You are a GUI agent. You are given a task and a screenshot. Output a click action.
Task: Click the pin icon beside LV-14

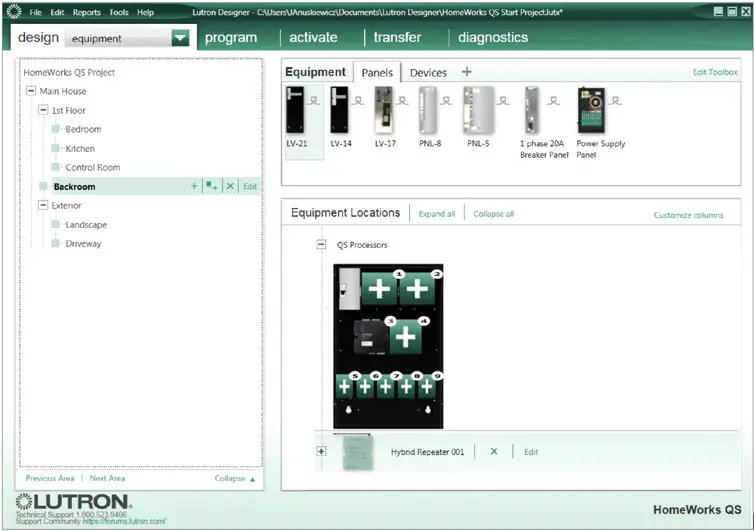click(x=358, y=101)
